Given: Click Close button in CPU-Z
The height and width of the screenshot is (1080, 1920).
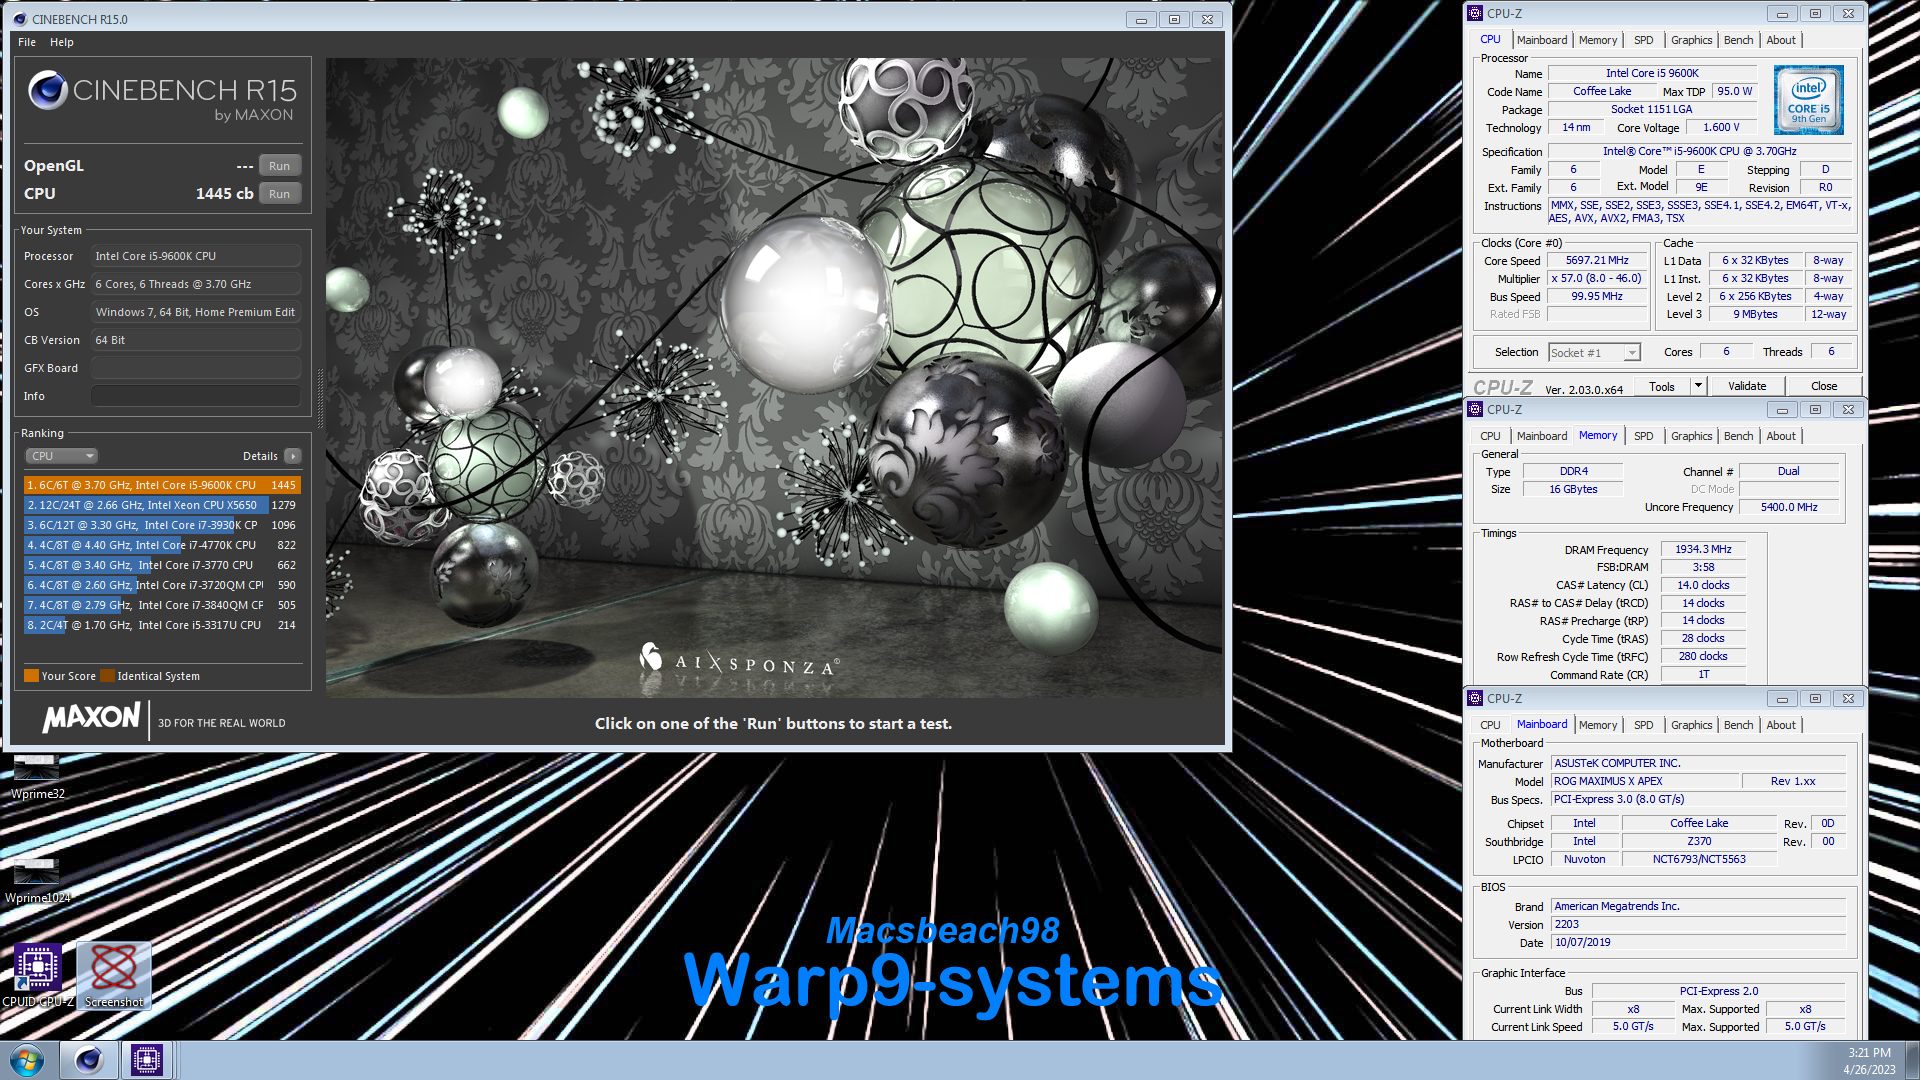Looking at the screenshot, I should 1824,386.
